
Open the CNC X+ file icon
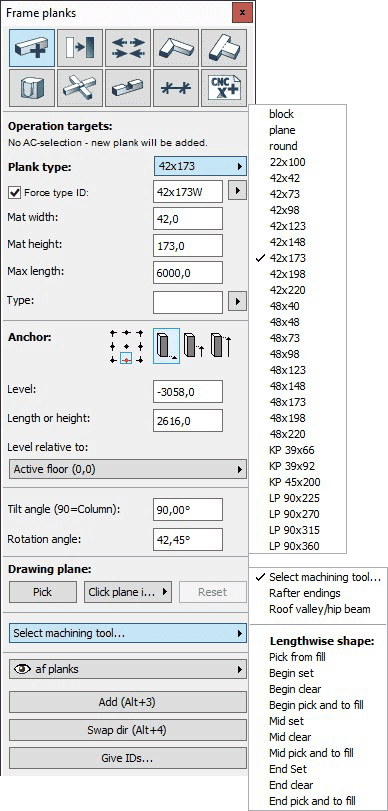tap(224, 88)
